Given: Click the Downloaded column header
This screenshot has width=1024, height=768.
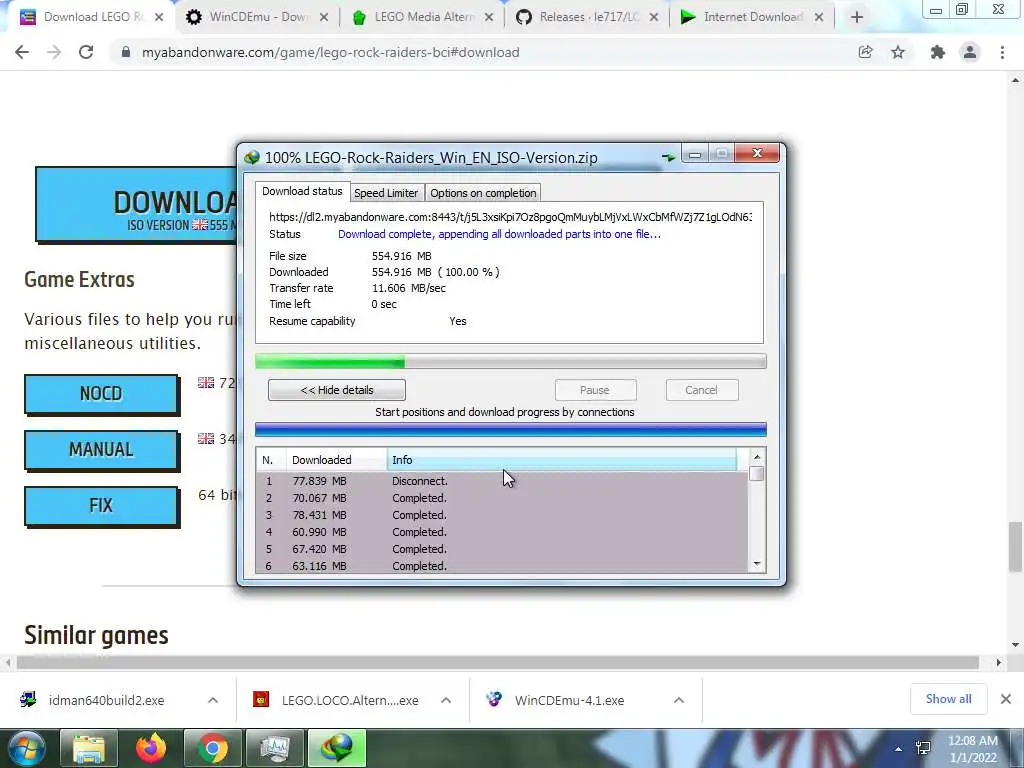Looking at the screenshot, I should point(336,460).
